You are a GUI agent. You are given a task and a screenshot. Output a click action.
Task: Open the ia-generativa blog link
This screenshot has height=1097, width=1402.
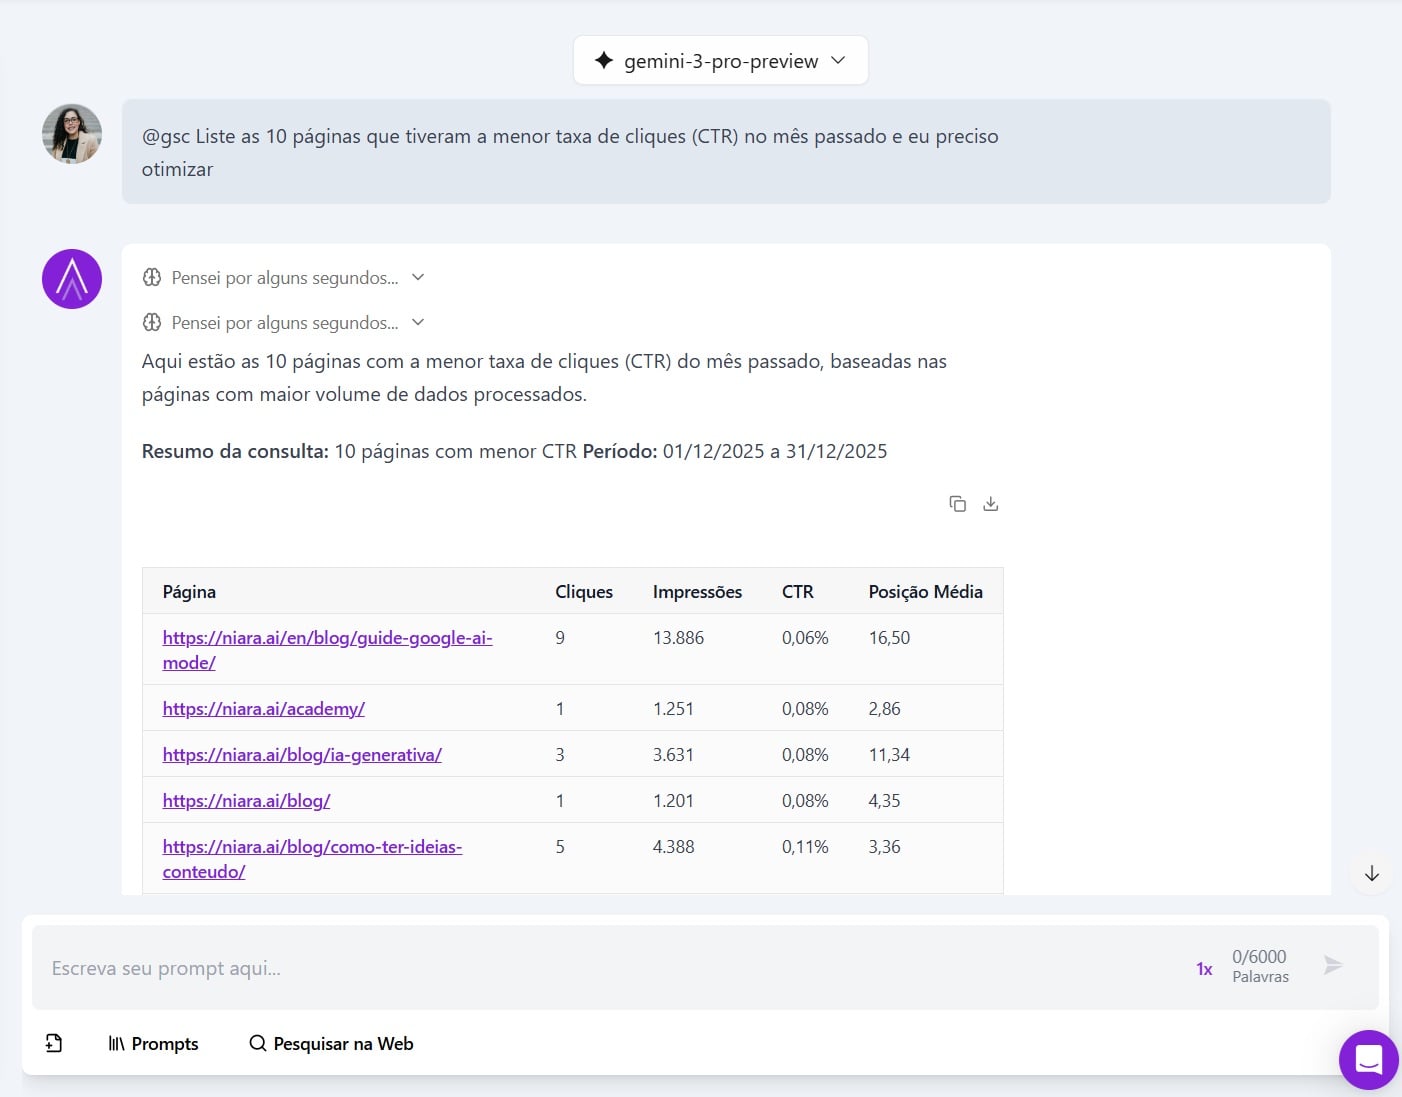pyautogui.click(x=302, y=755)
